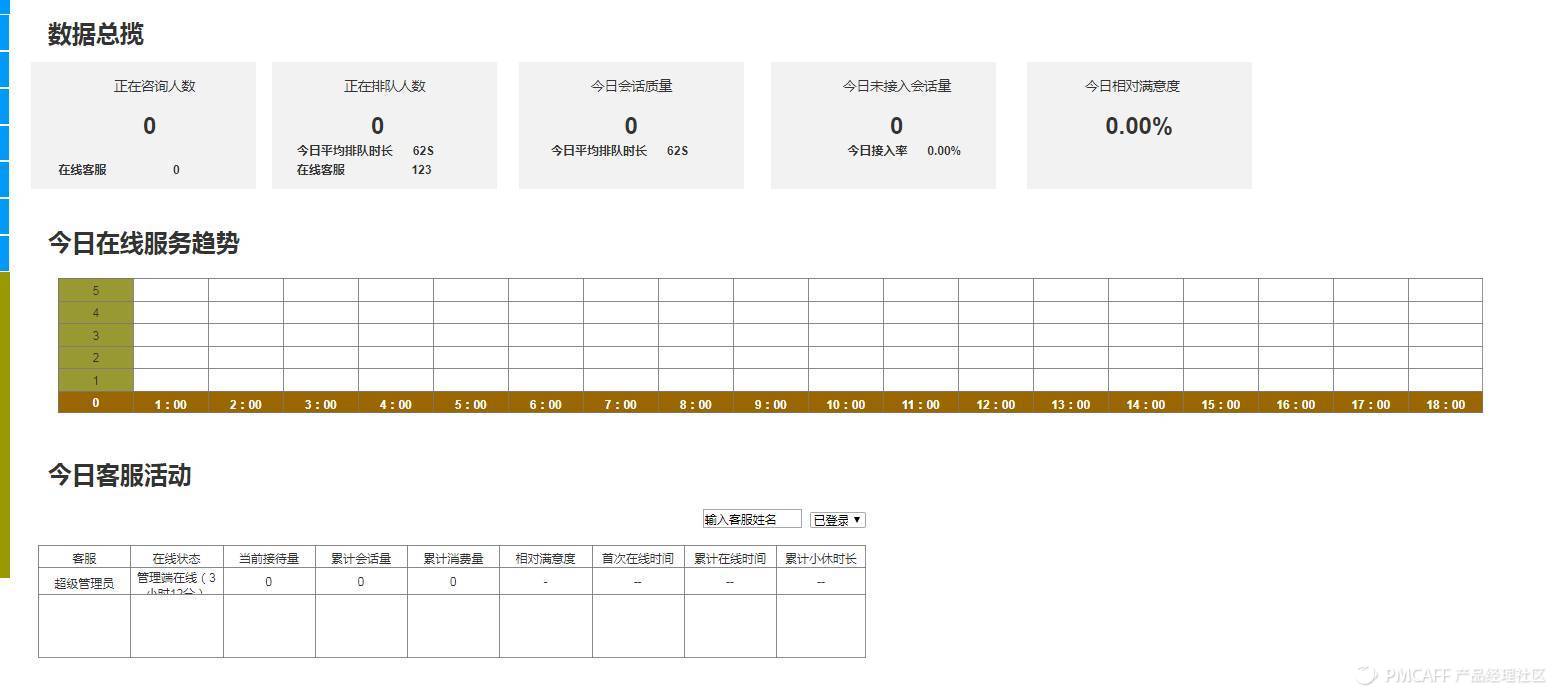Click the 今日相对满意度 statistic card

click(x=1139, y=125)
